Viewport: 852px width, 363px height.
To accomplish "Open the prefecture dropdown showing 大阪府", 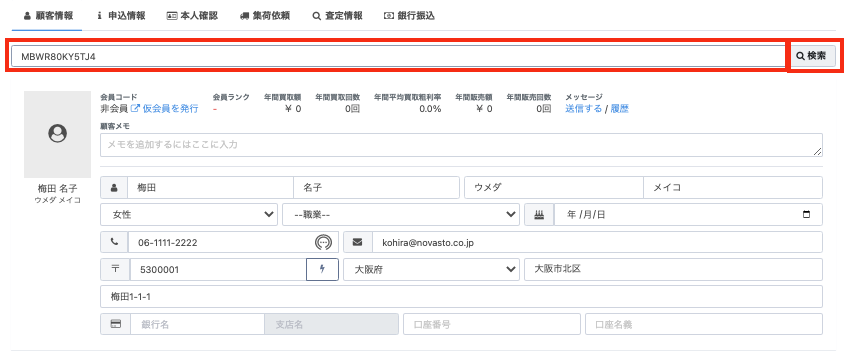I will [431, 269].
